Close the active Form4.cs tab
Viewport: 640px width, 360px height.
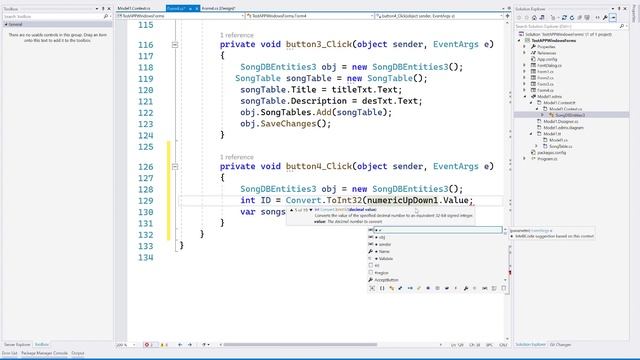[x=197, y=8]
